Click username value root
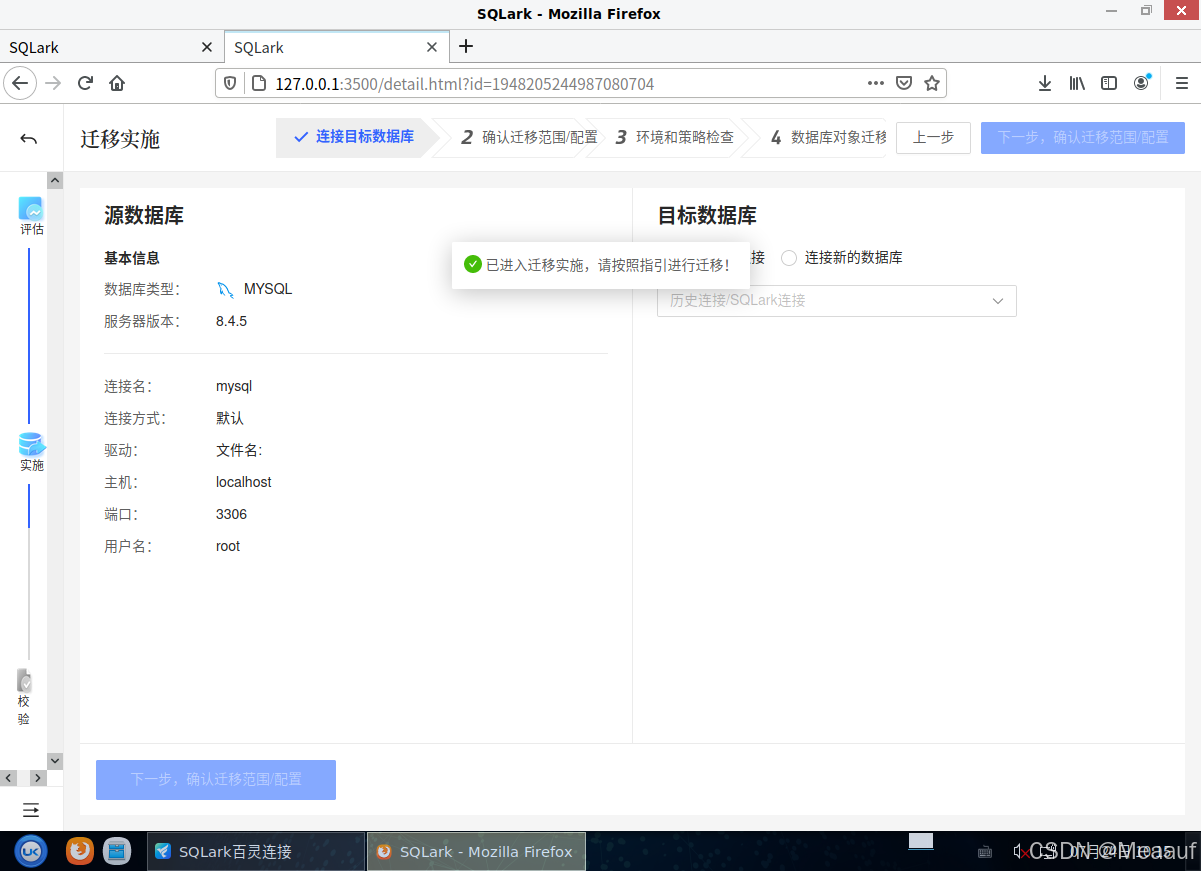 228,546
